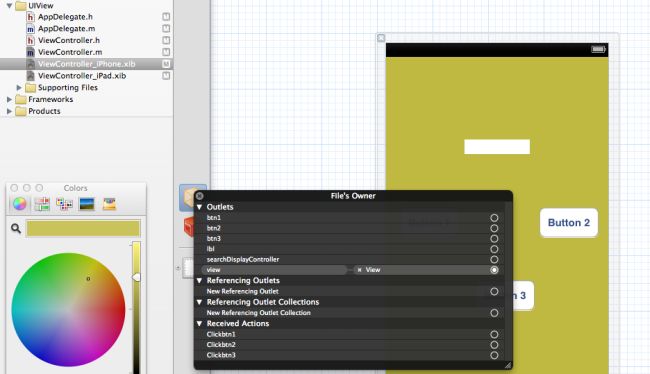Click the status badge beside ViewController.m
Viewport: 650px width, 374px height.
(x=166, y=52)
